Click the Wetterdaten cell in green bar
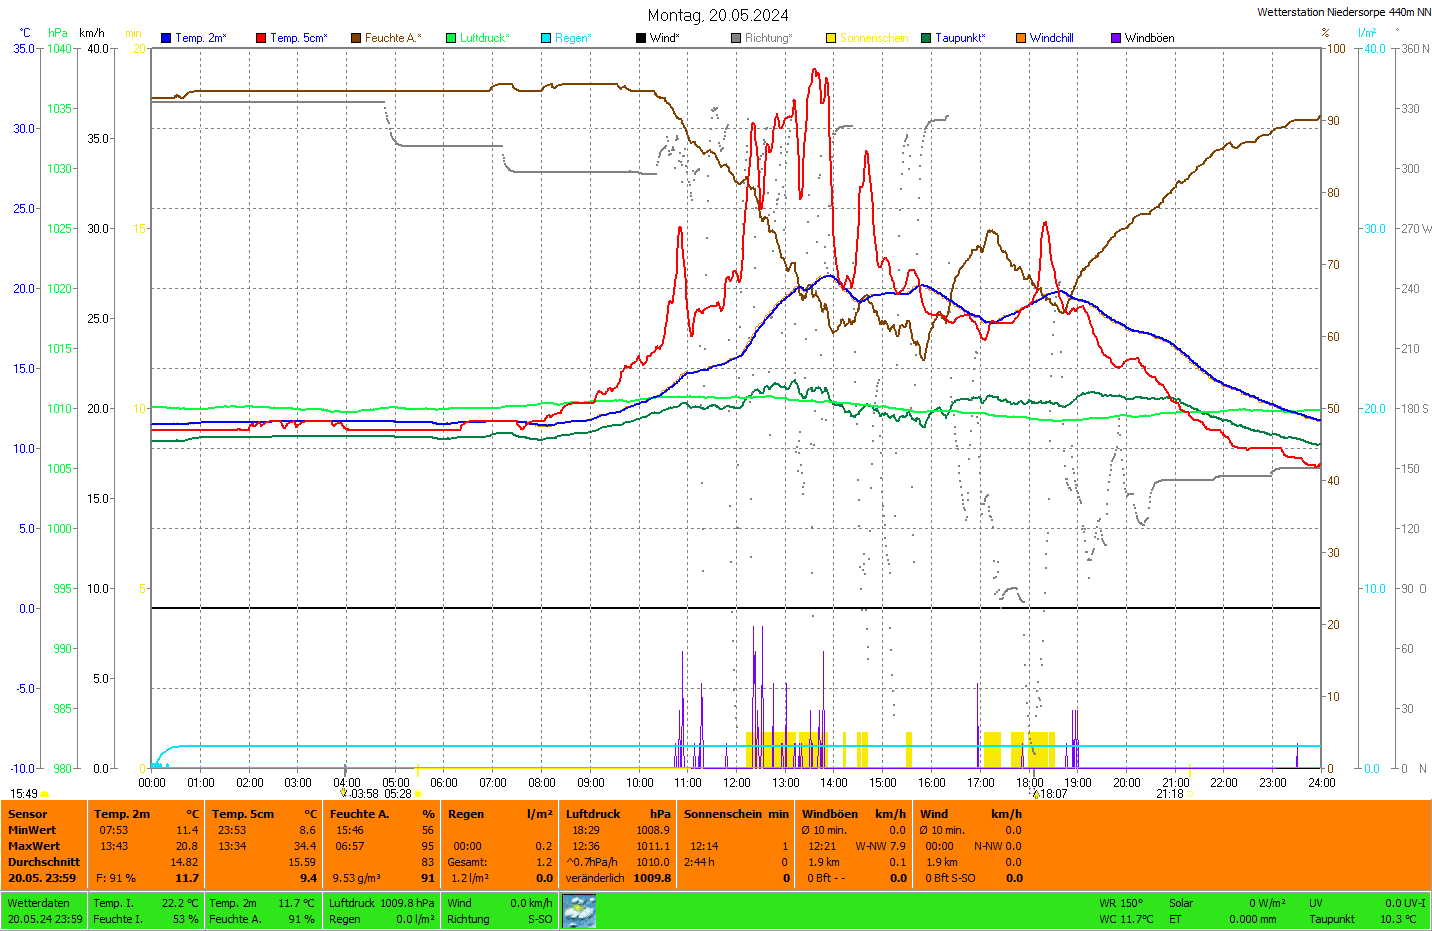1432x931 pixels. pos(39,903)
